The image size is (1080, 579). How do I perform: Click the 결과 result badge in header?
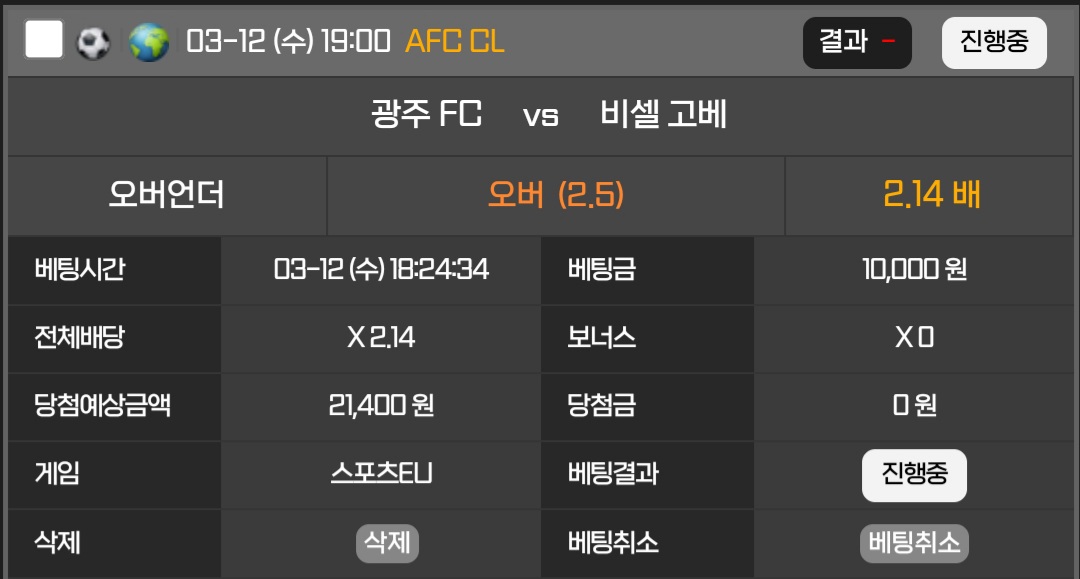point(857,42)
